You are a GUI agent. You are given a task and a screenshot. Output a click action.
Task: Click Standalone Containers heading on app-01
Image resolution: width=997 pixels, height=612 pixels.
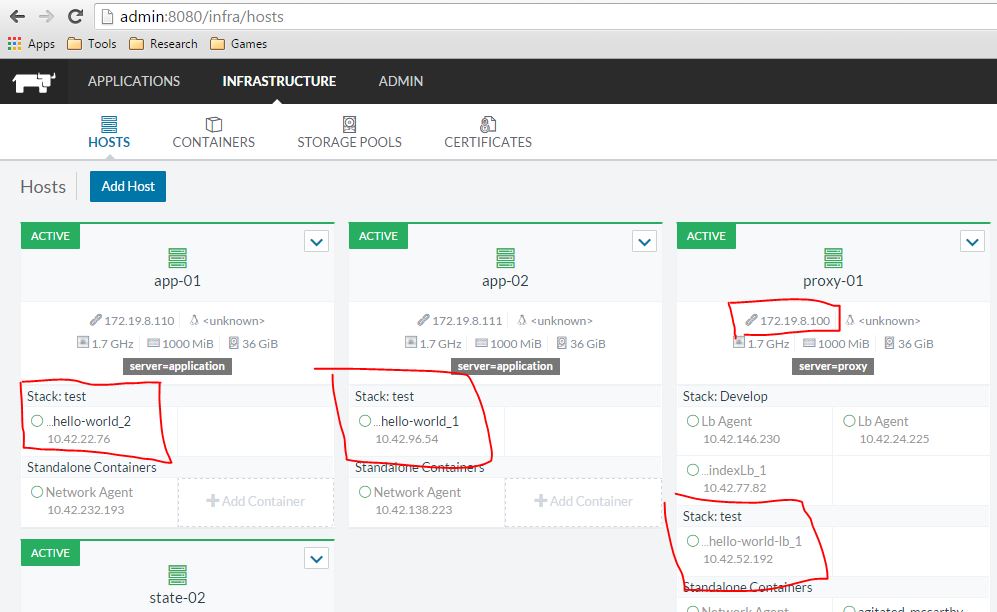coord(92,467)
